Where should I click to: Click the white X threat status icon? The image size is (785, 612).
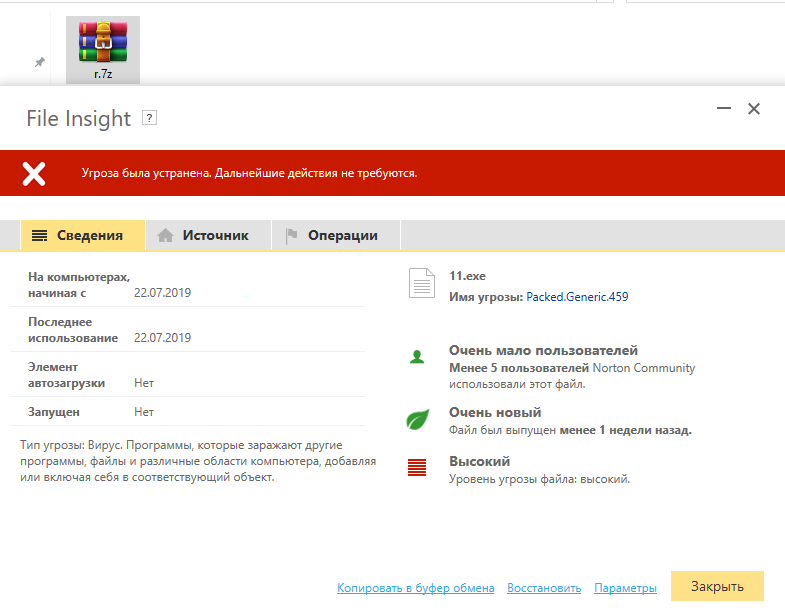coord(34,173)
